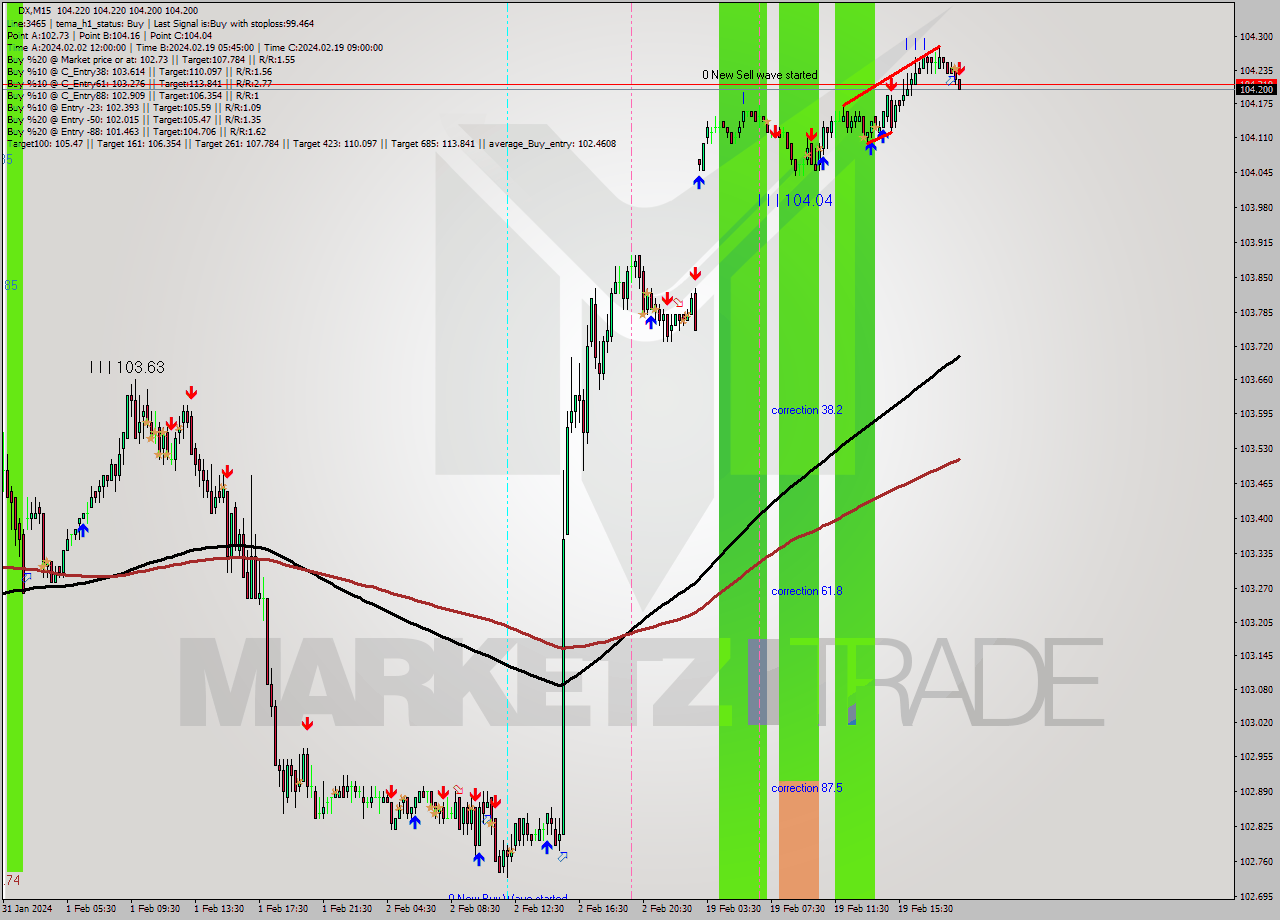Select the '| | | 103.63' peak label

(x=127, y=367)
